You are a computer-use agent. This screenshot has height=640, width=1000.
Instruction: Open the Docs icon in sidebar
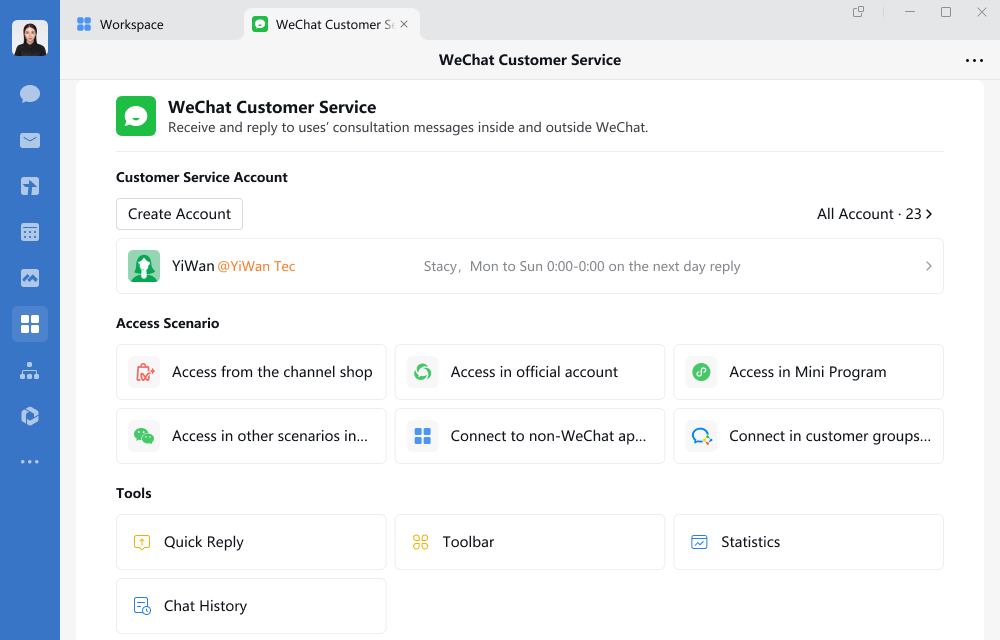click(x=30, y=186)
